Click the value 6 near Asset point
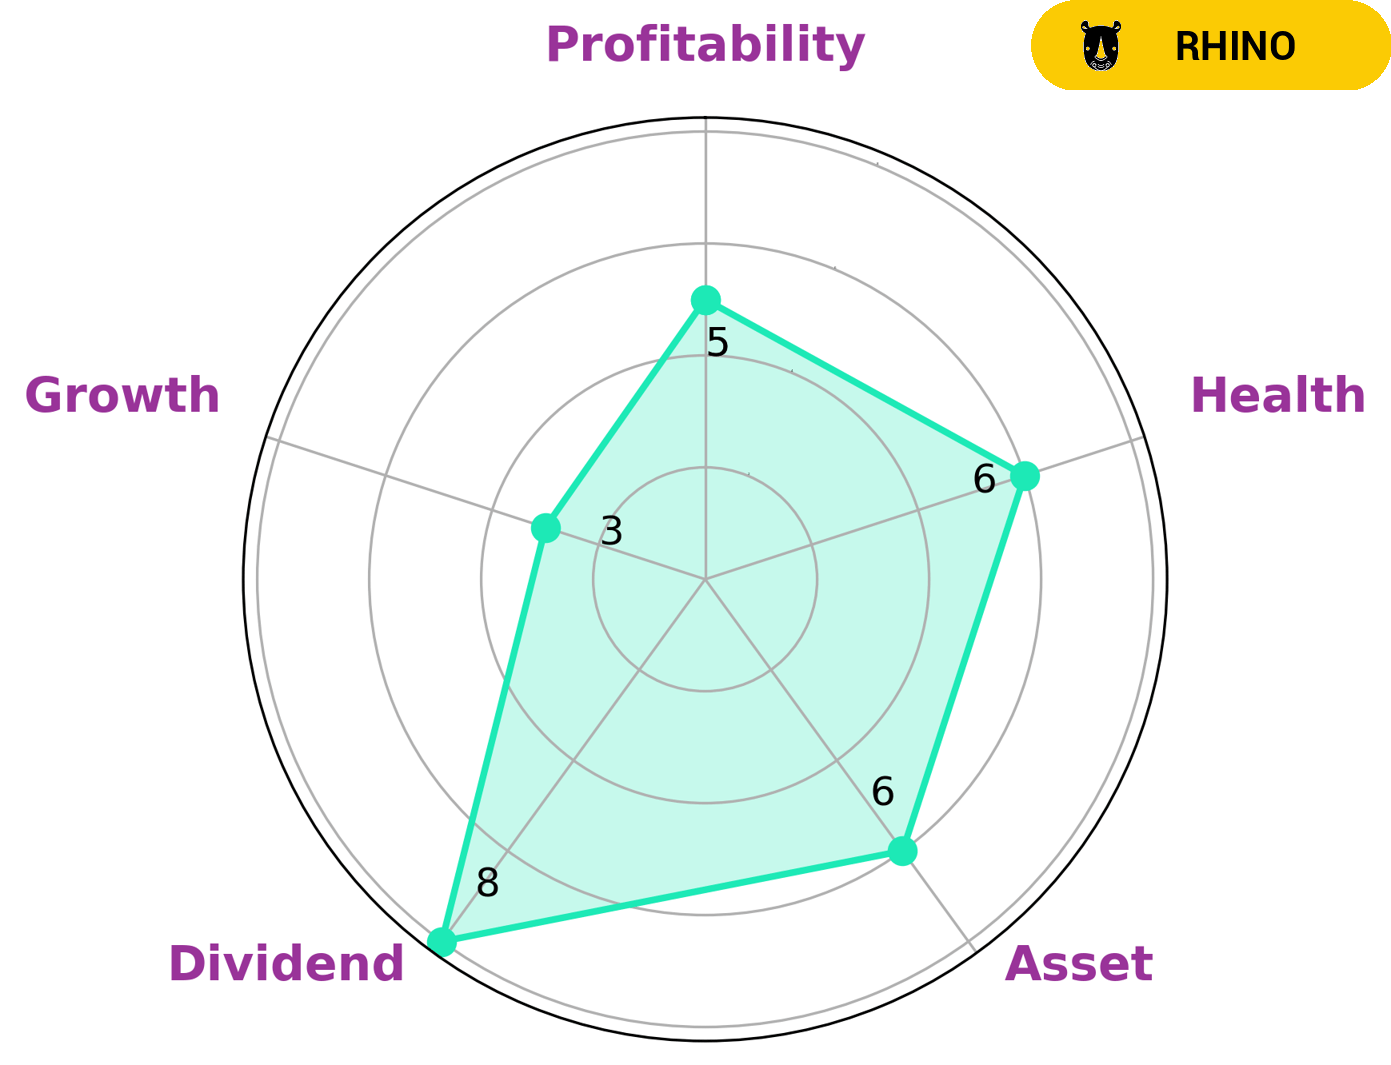The image size is (1391, 1065). pos(882,792)
